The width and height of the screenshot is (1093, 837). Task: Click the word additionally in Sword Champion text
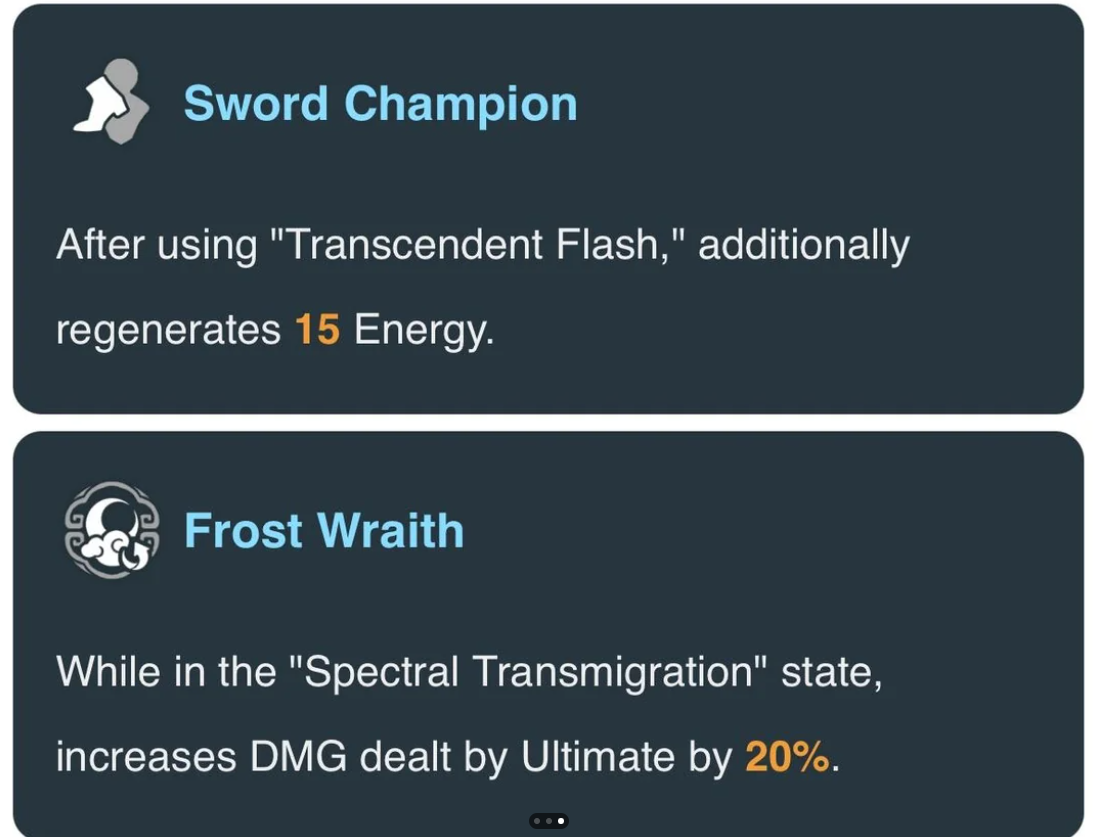click(804, 245)
